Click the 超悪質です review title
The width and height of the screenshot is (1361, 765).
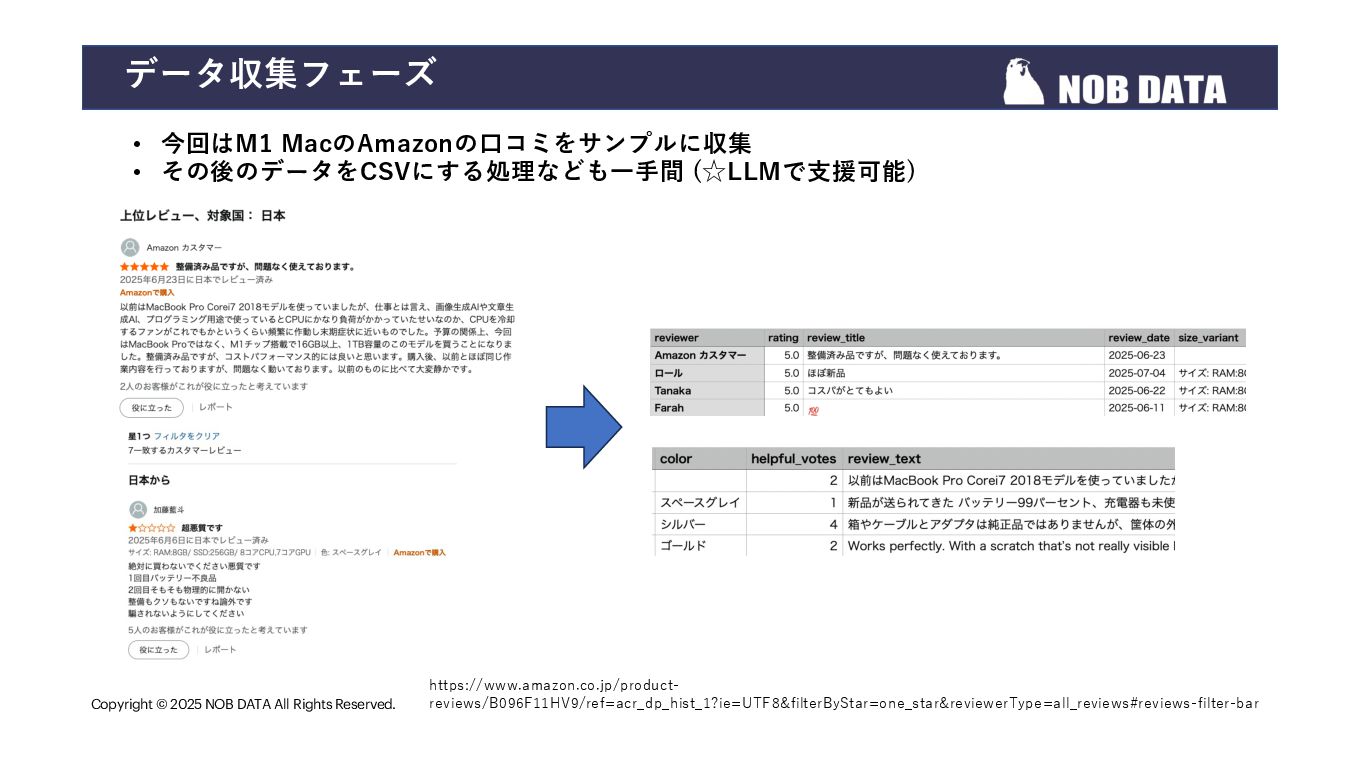202,527
